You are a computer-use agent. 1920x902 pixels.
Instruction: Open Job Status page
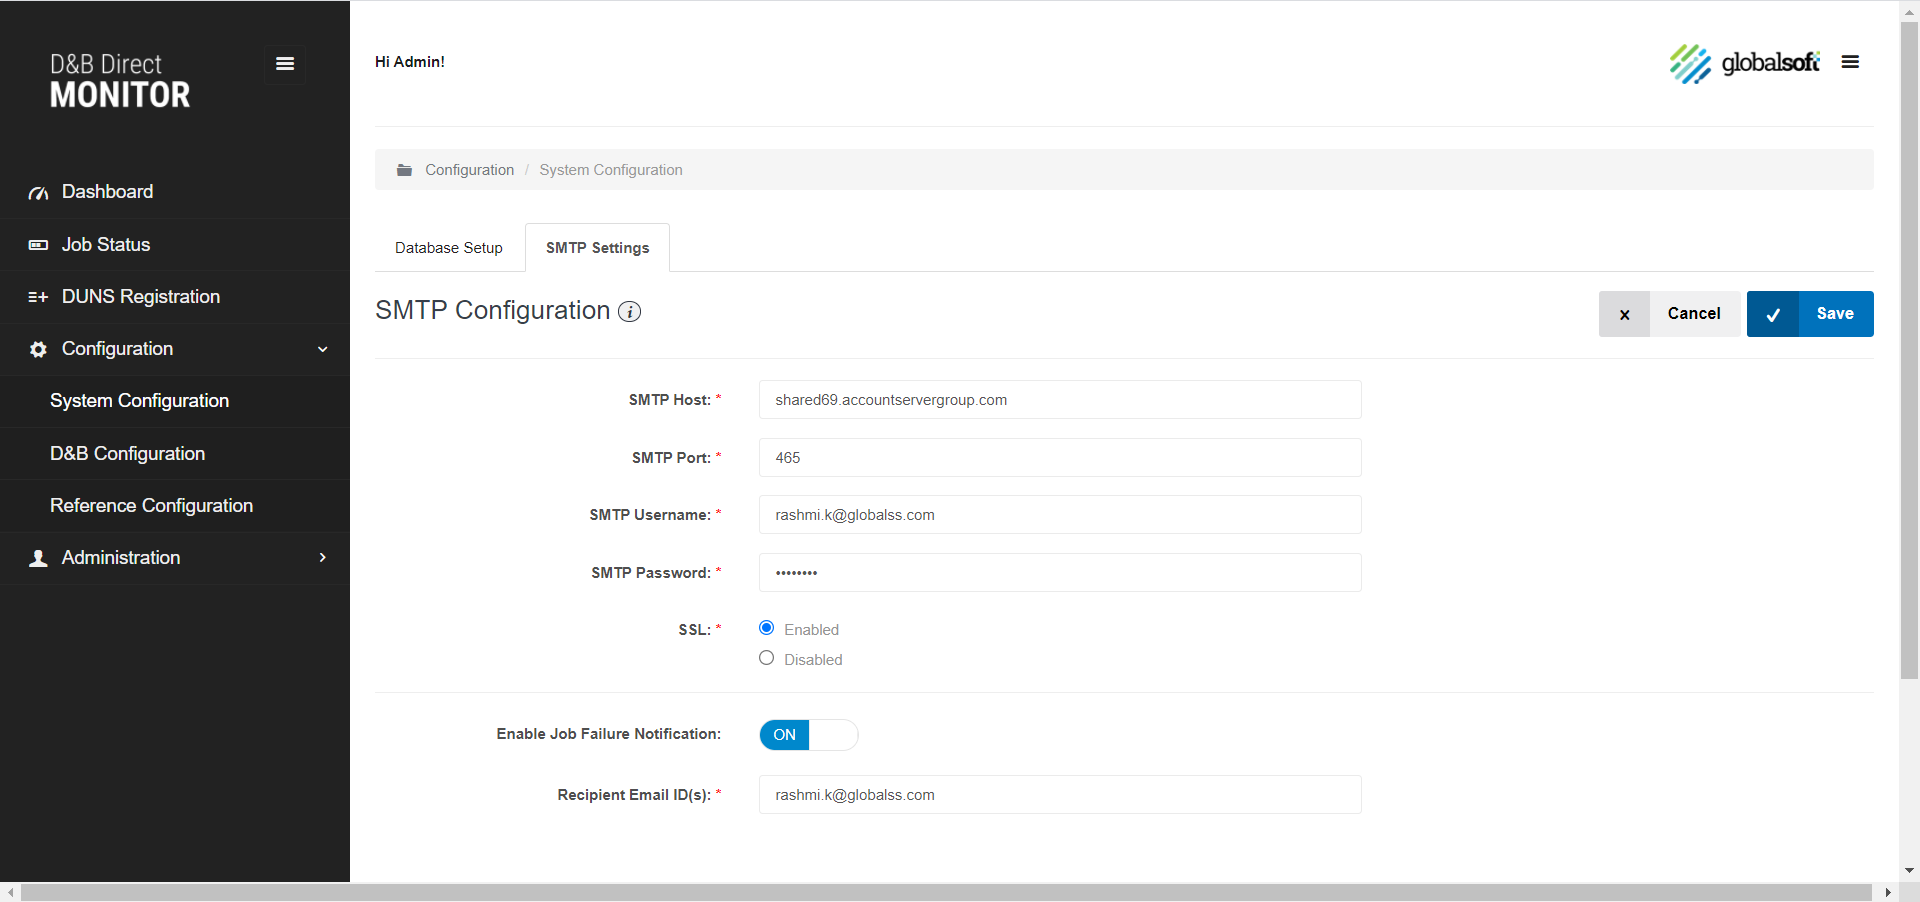(106, 245)
